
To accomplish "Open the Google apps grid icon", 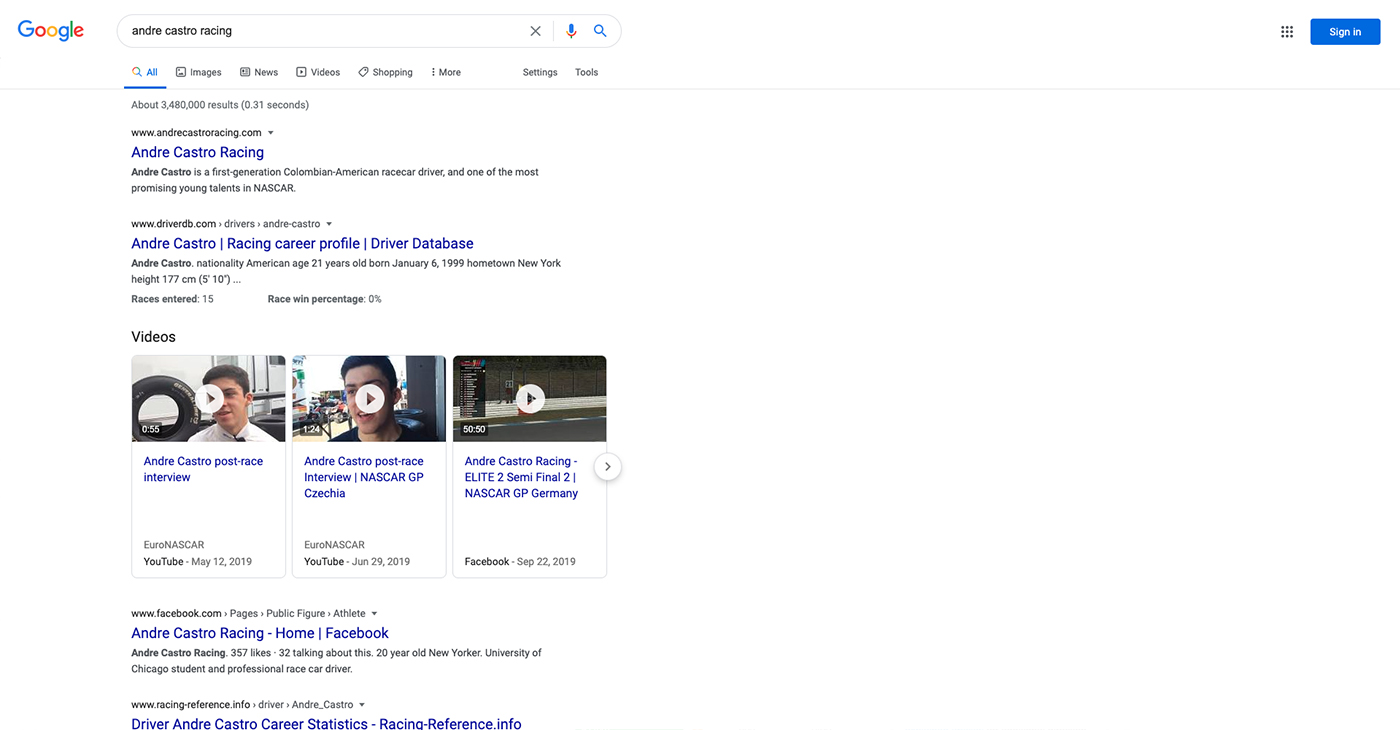I will coord(1287,32).
